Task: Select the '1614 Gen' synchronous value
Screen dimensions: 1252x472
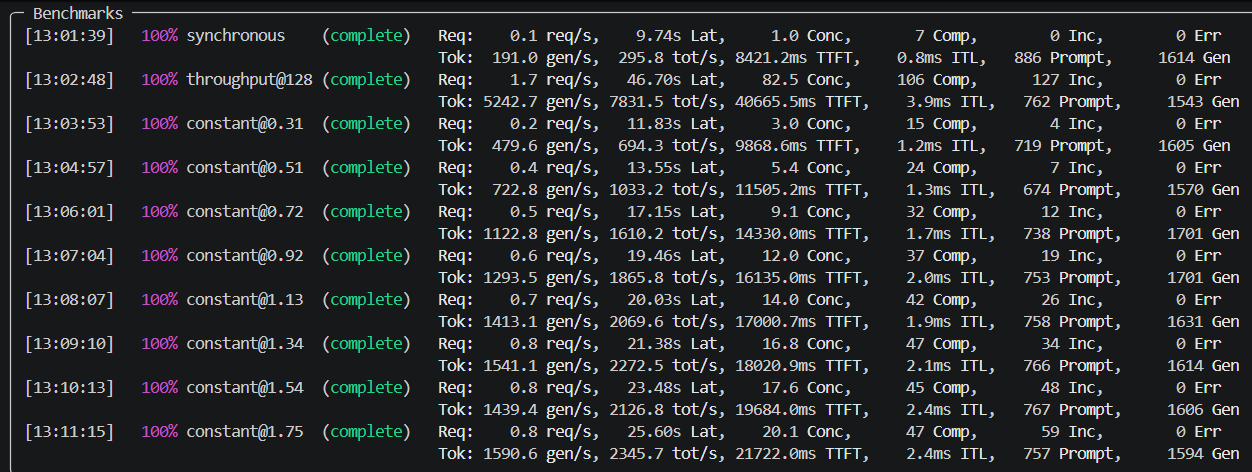Action: click(1199, 58)
